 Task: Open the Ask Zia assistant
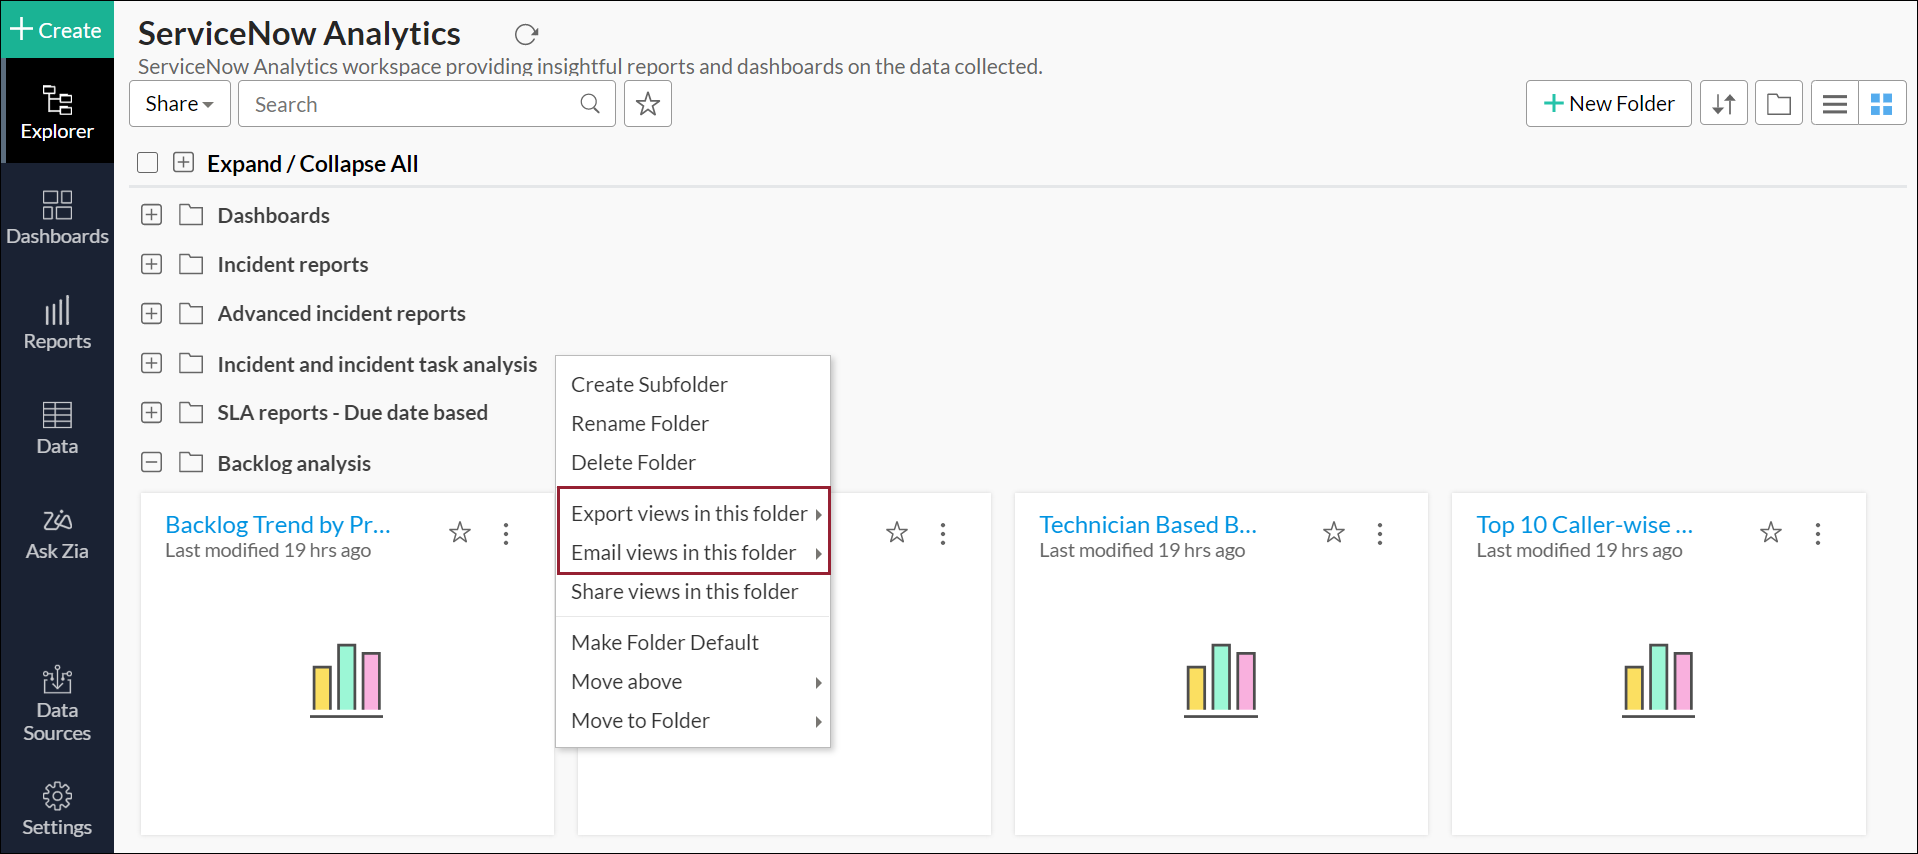point(57,534)
